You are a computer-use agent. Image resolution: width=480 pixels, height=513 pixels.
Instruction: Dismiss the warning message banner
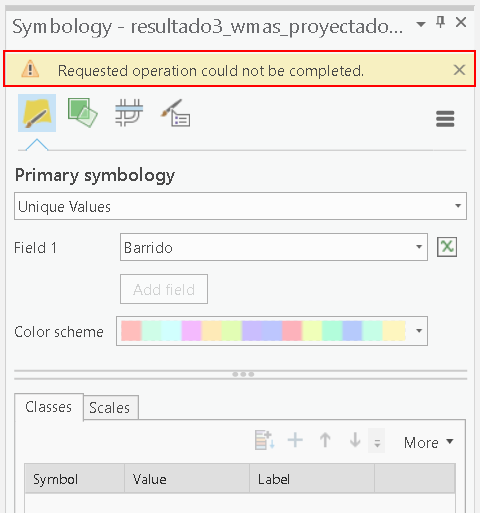tap(459, 70)
